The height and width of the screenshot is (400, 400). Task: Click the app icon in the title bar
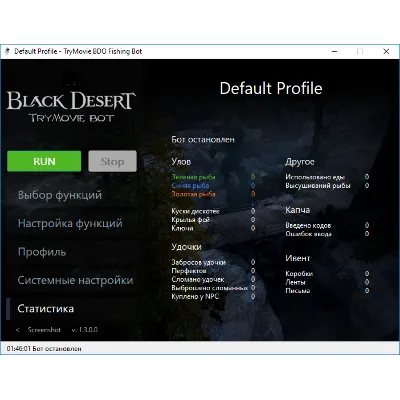coord(7,51)
